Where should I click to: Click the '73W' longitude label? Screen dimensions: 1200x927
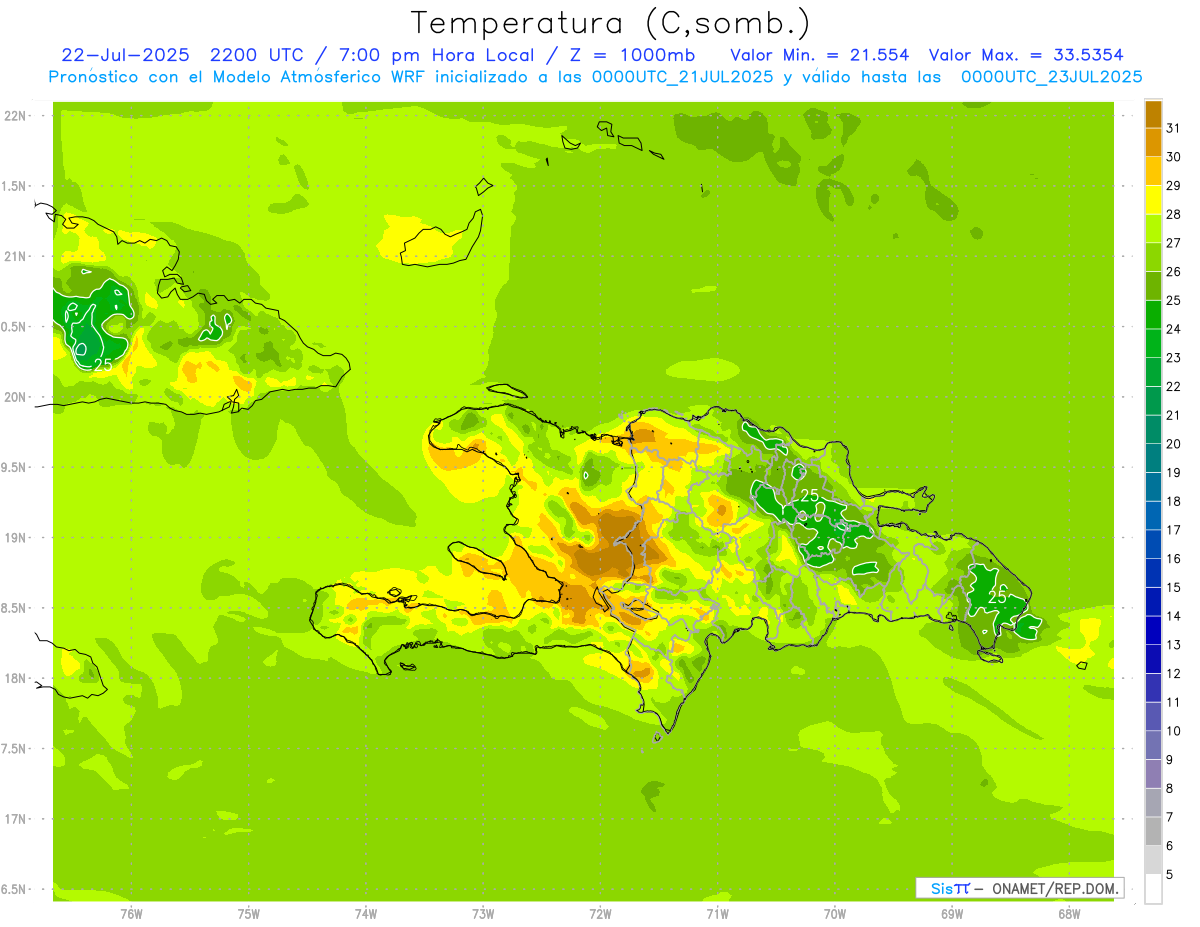tap(483, 913)
